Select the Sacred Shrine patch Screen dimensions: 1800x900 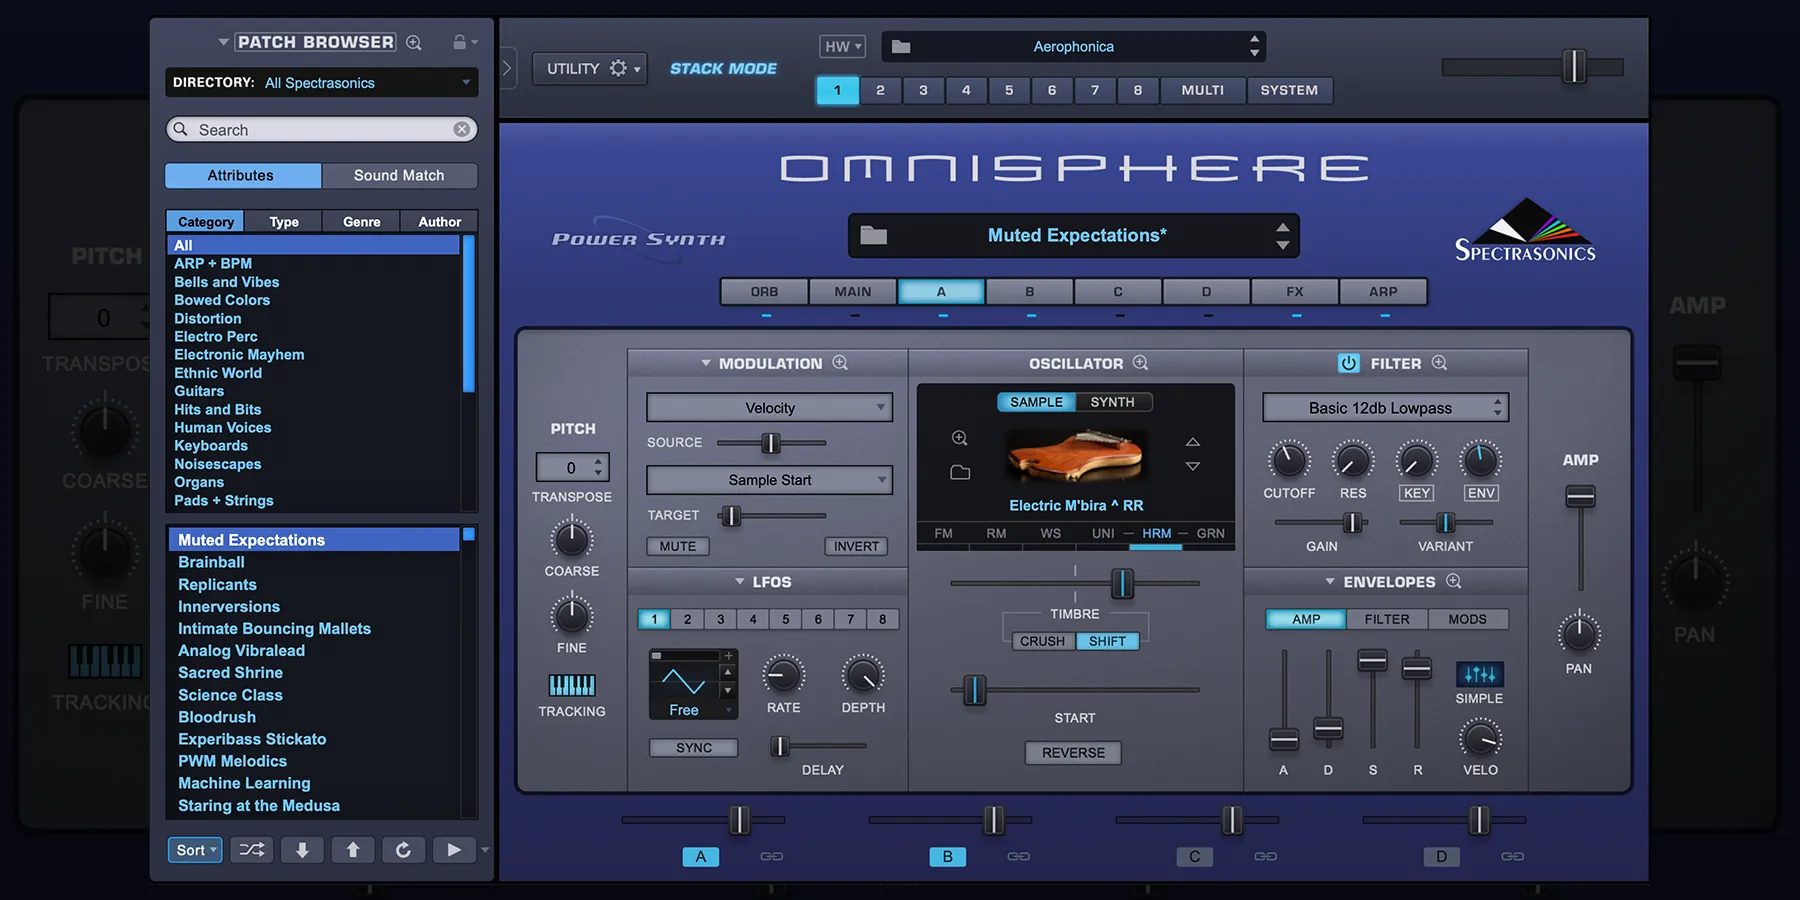230,672
